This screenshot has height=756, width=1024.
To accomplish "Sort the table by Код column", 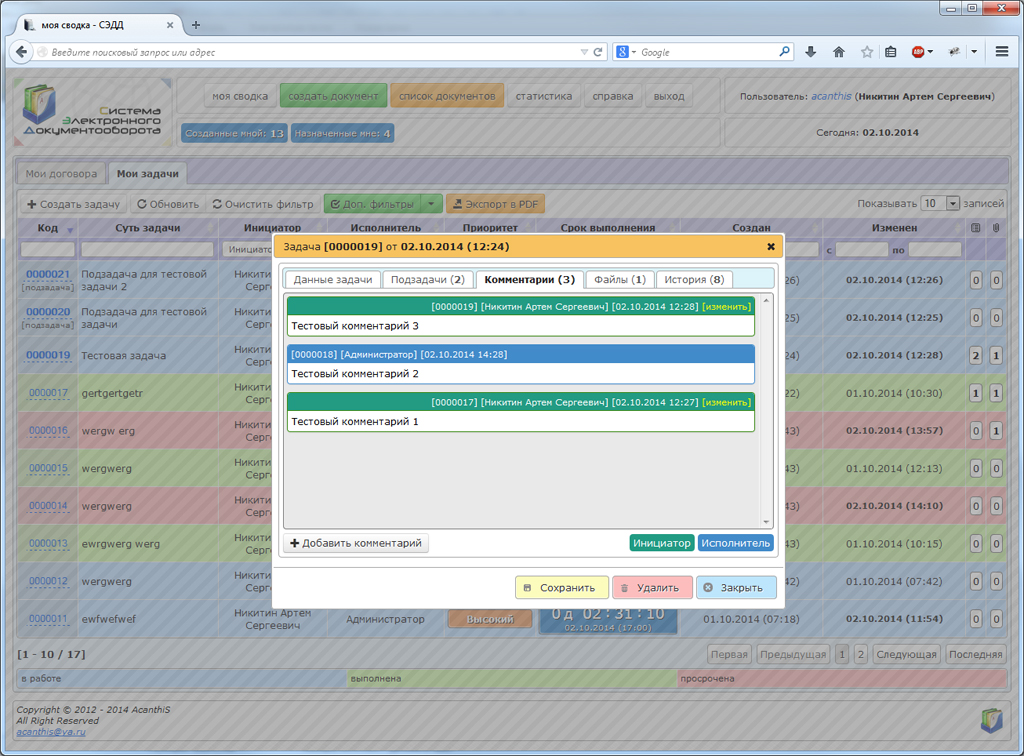I will 48,228.
